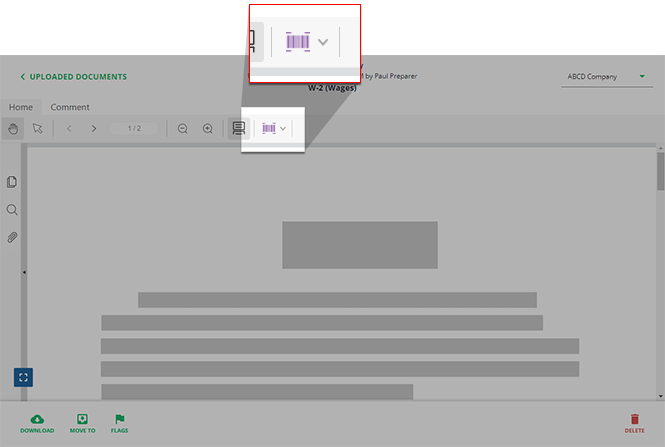
Task: Go to the next page
Action: point(94,129)
